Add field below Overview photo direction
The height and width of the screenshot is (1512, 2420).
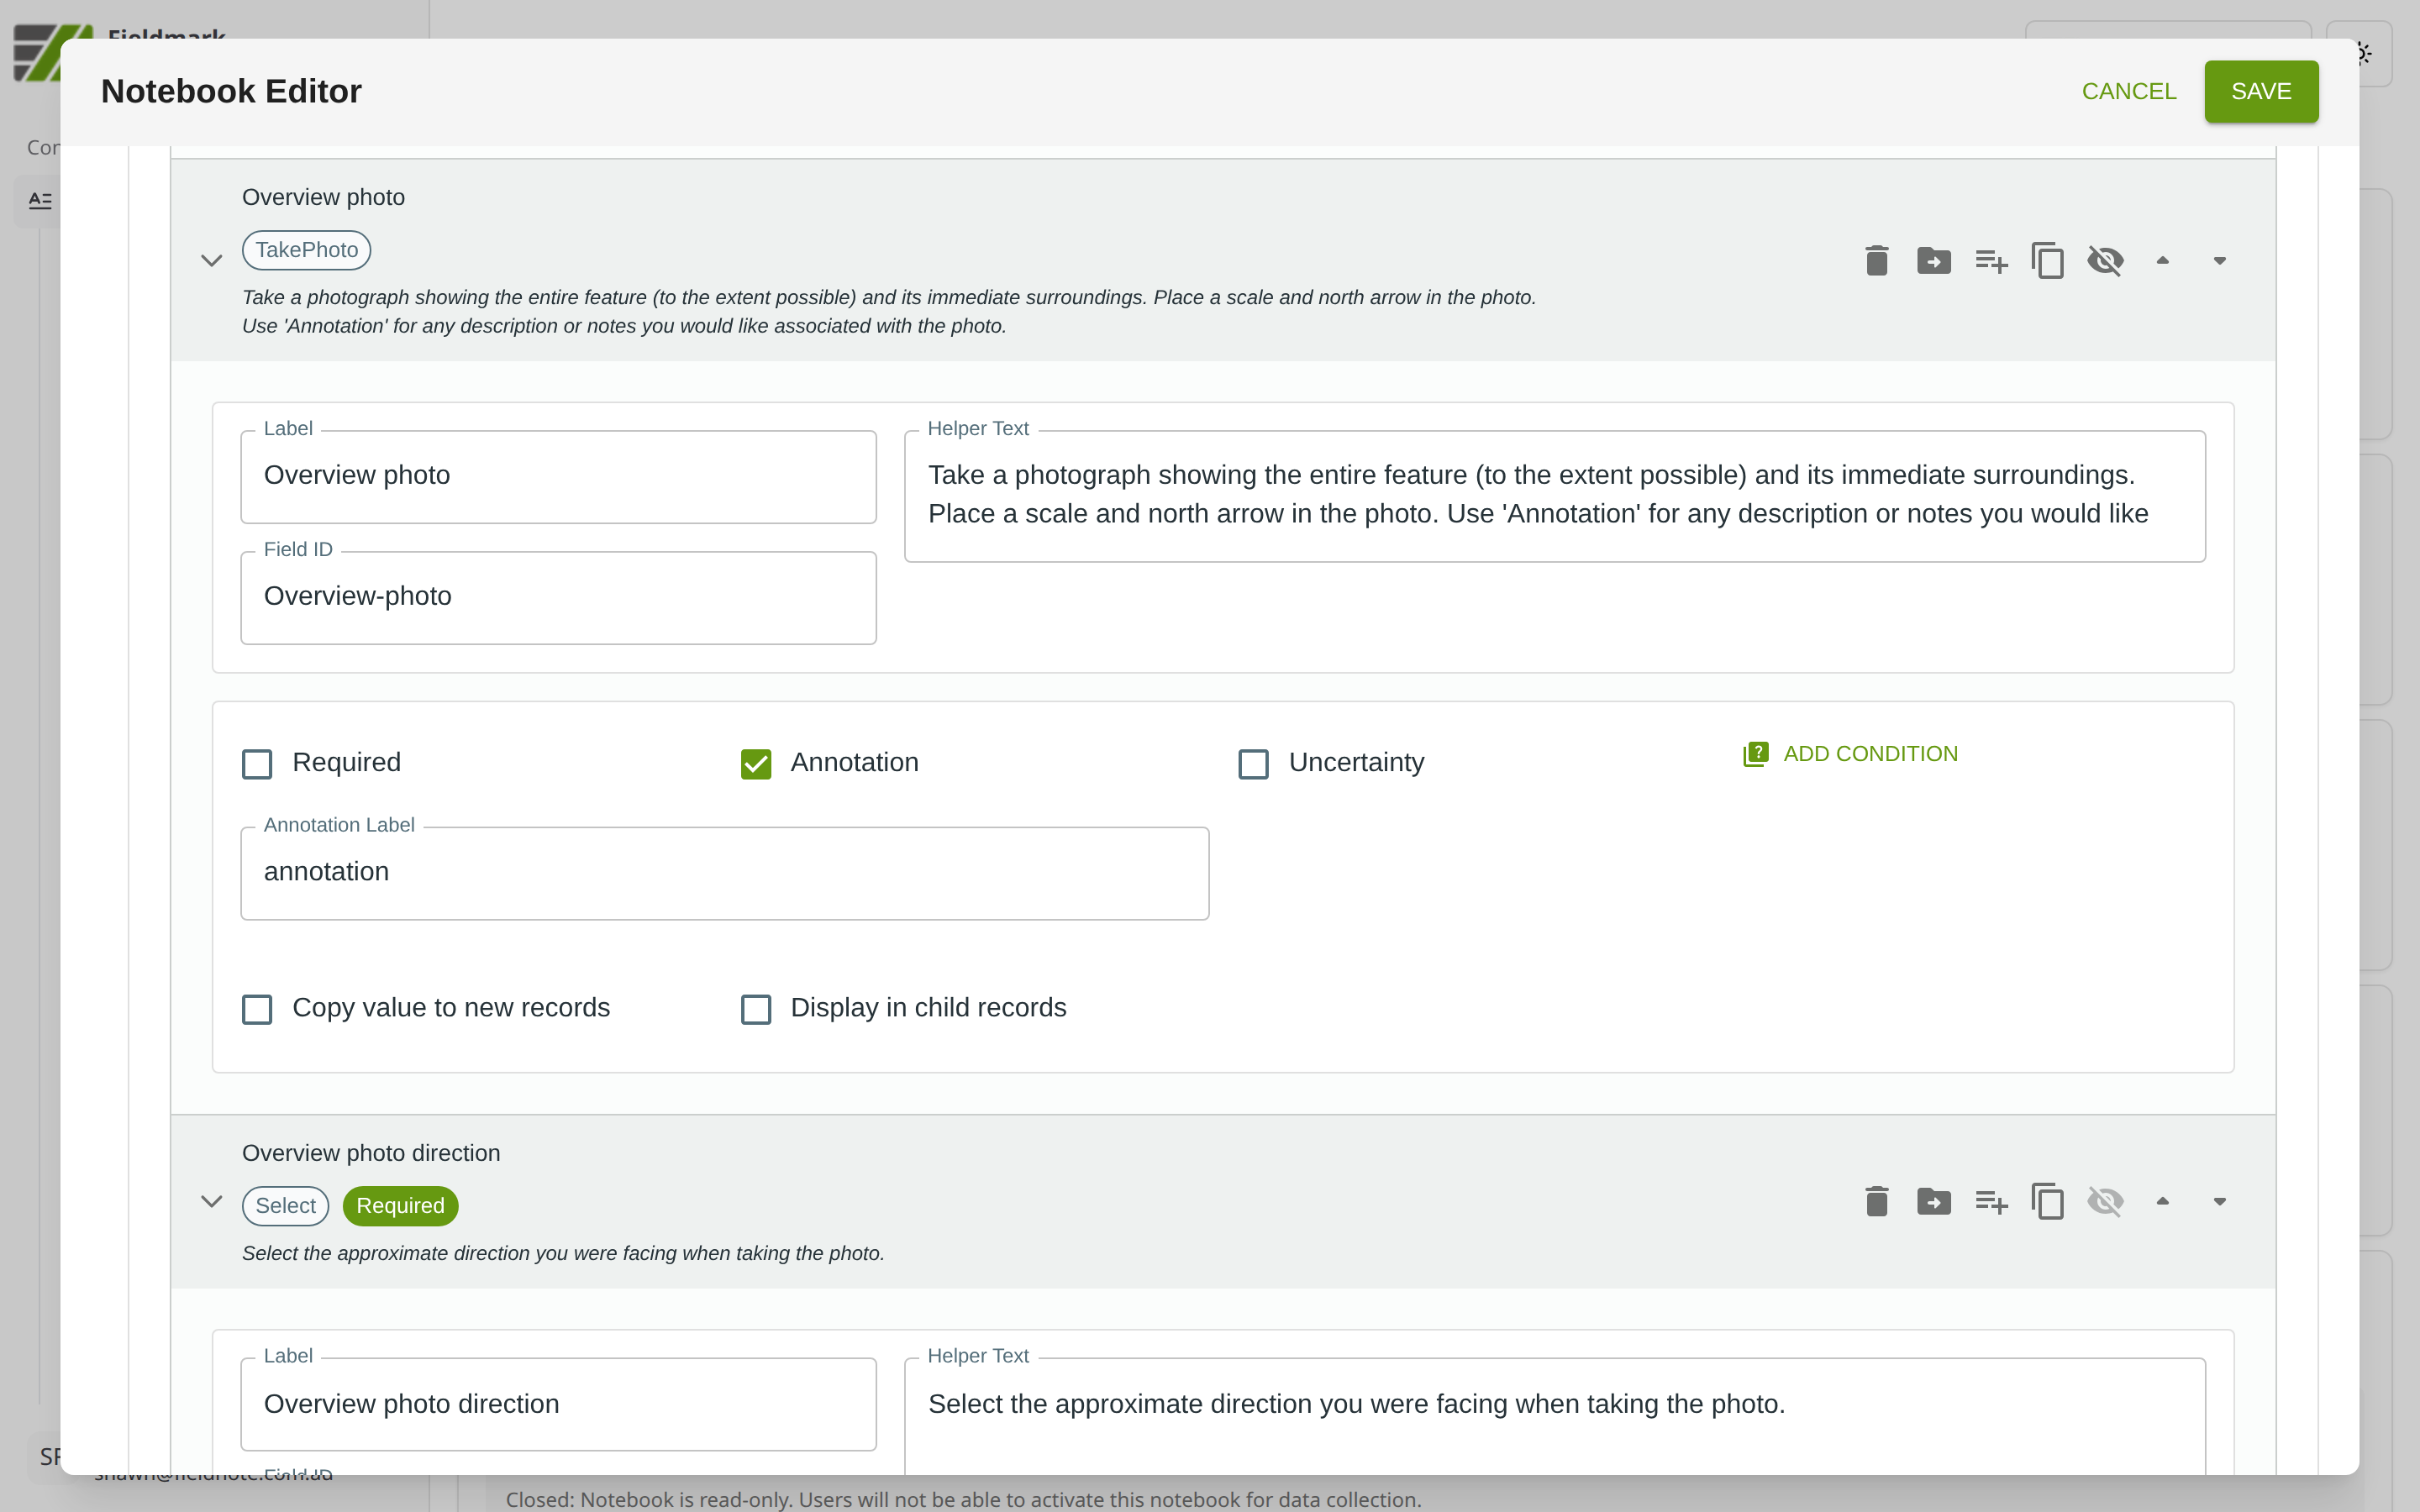coord(1991,1201)
